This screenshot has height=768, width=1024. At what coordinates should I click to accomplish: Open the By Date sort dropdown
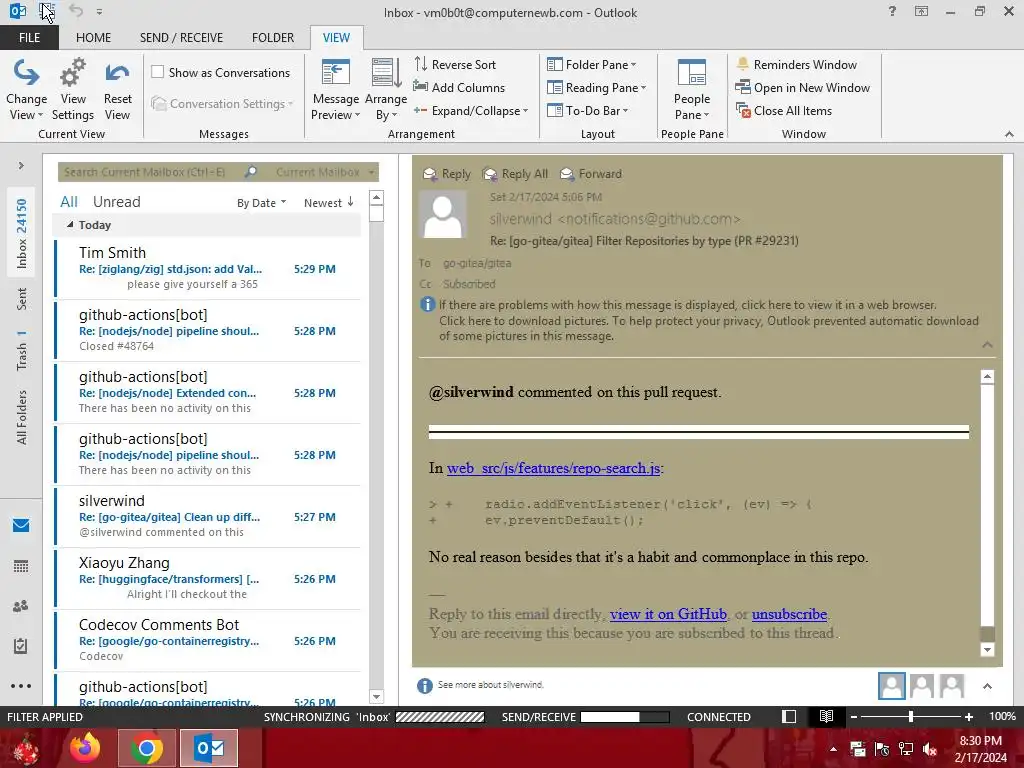261,203
